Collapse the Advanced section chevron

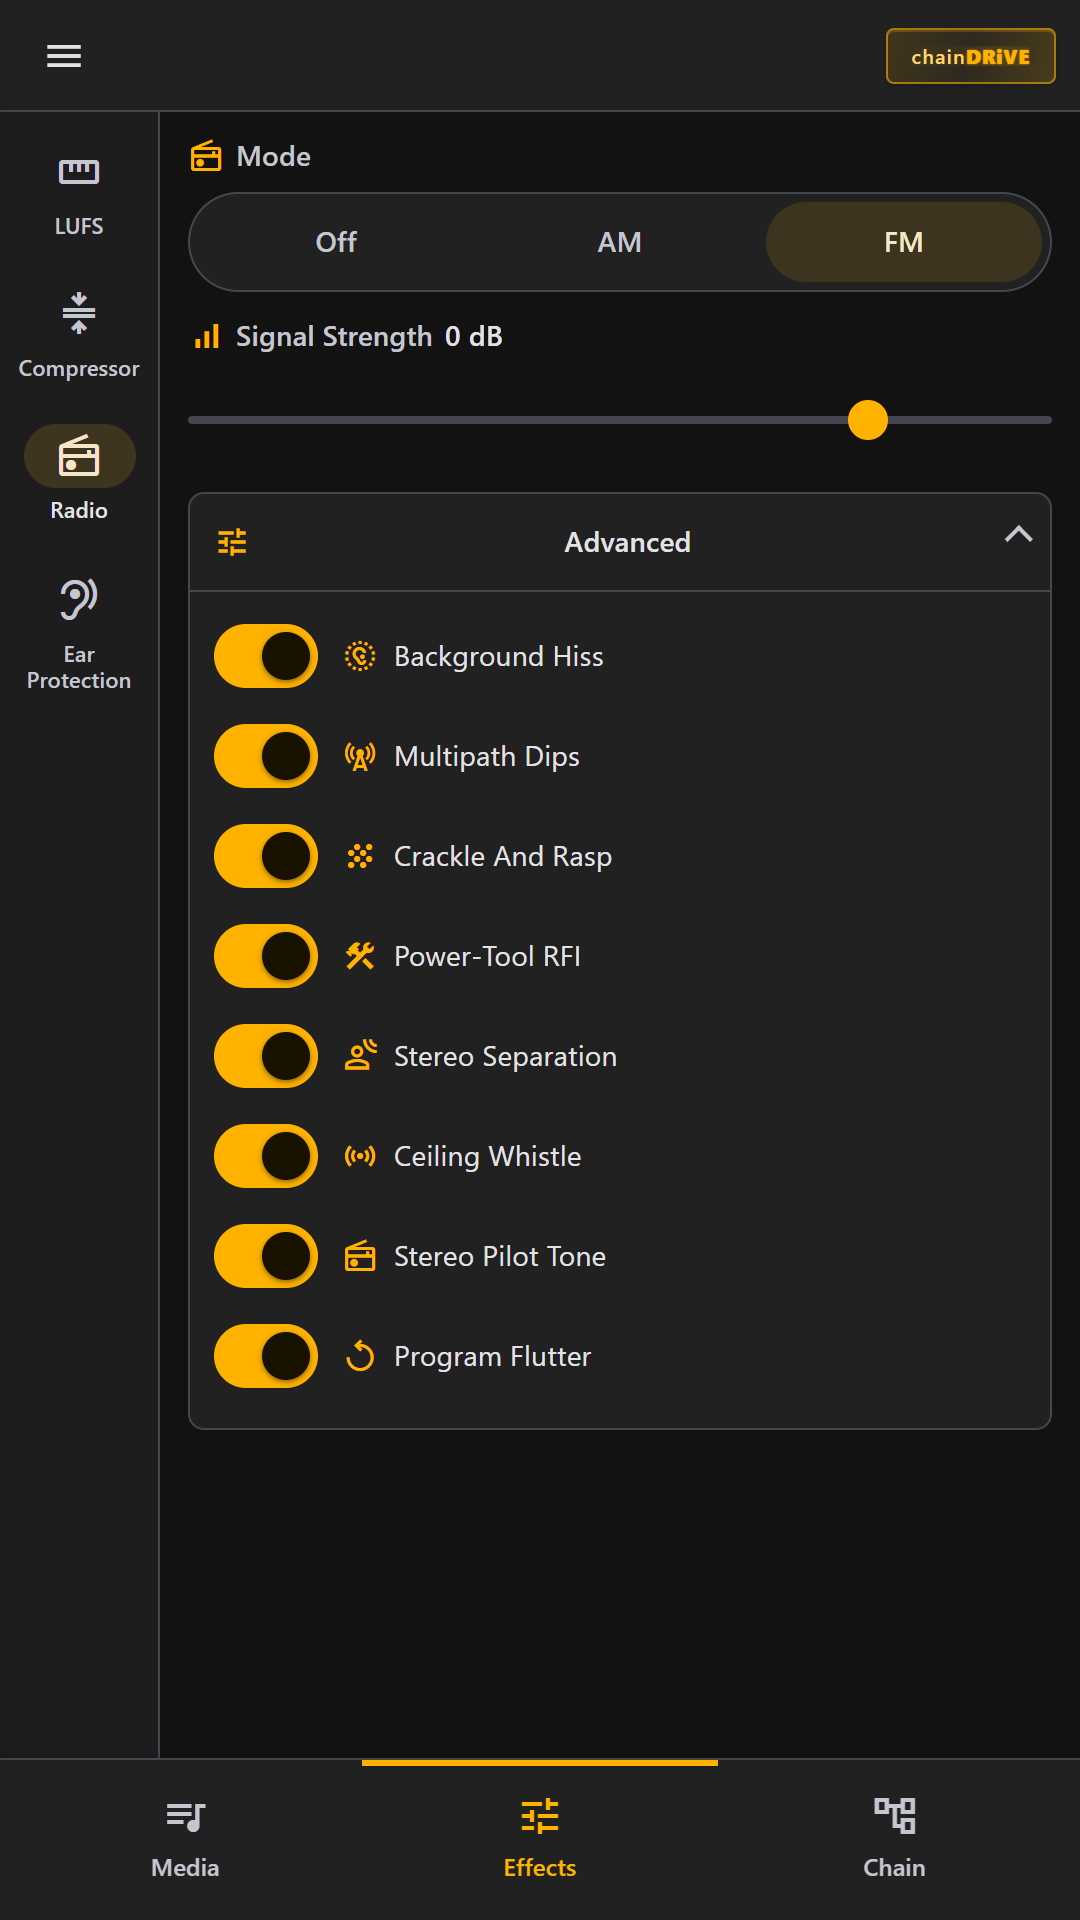[1018, 534]
